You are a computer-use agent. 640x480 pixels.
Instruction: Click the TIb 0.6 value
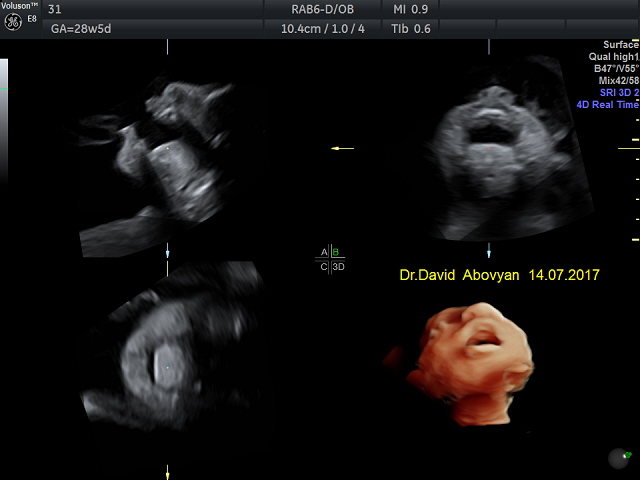tap(411, 29)
